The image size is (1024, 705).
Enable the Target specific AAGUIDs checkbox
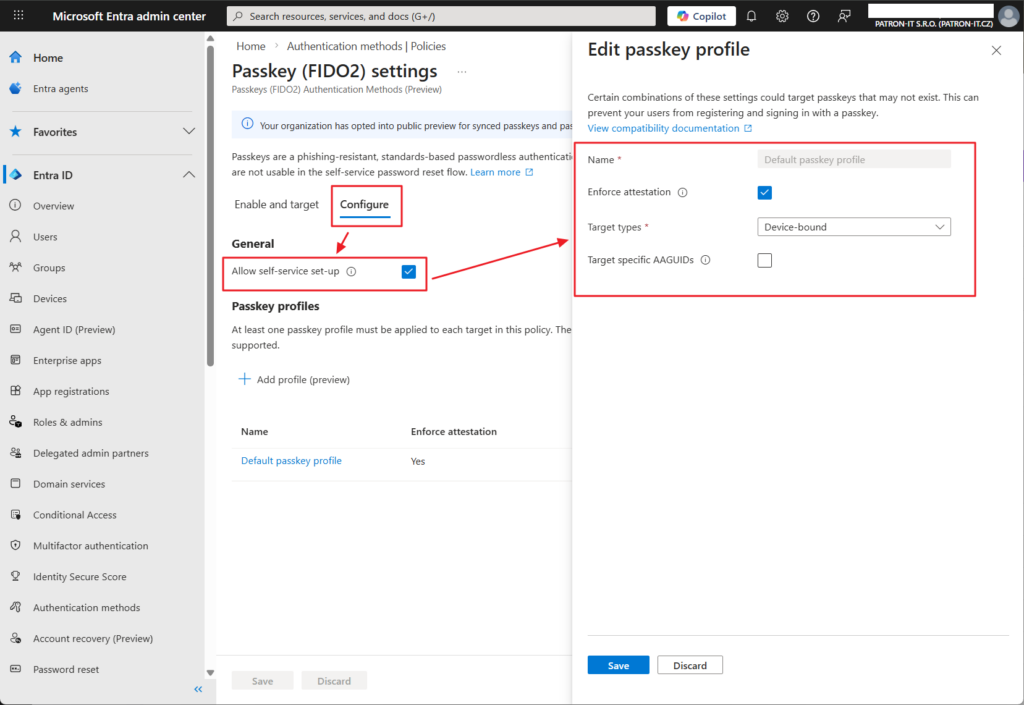[x=765, y=260]
